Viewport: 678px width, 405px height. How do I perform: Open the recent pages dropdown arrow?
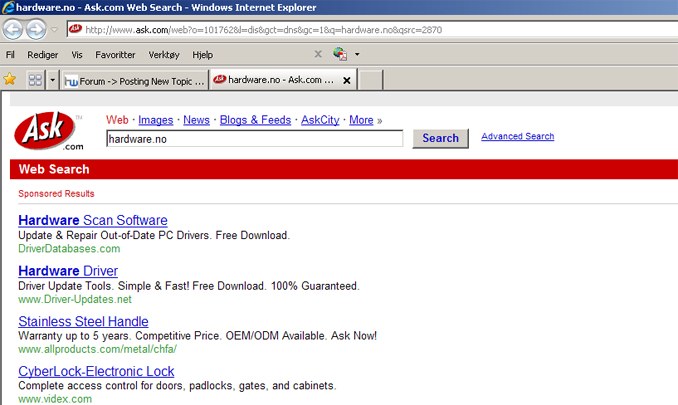pos(54,30)
